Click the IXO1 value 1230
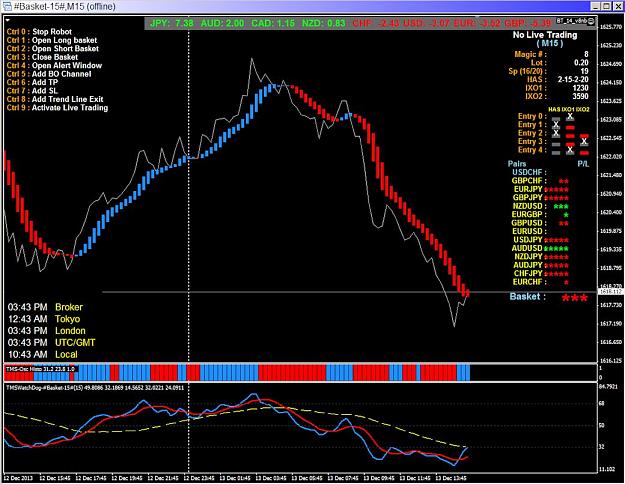This screenshot has width=625, height=484. (x=580, y=88)
